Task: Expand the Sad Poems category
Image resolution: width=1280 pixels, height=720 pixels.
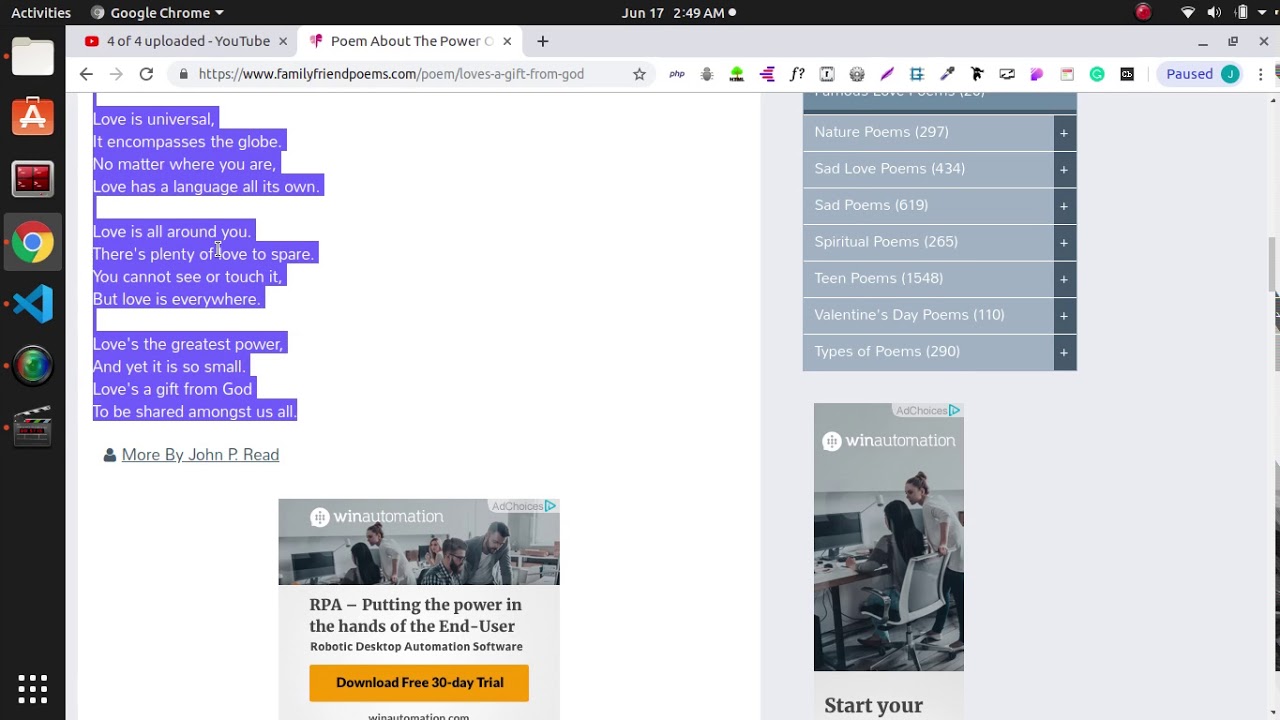Action: (x=1064, y=205)
